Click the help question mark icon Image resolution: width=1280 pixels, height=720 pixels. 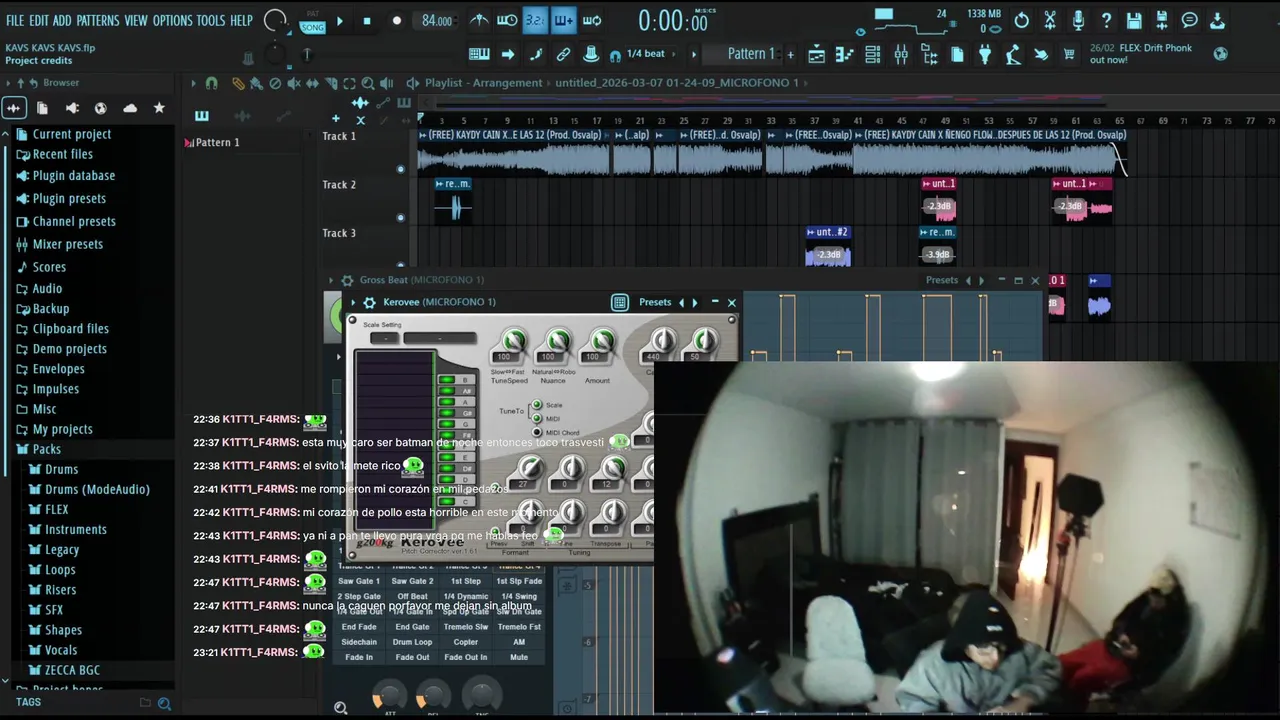[x=1106, y=20]
